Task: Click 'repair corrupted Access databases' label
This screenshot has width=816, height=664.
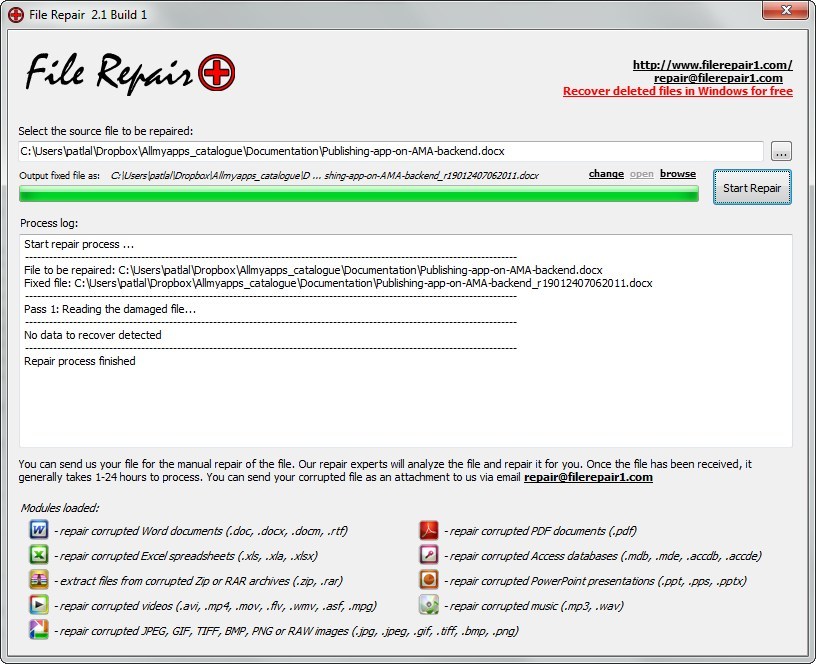Action: click(603, 556)
